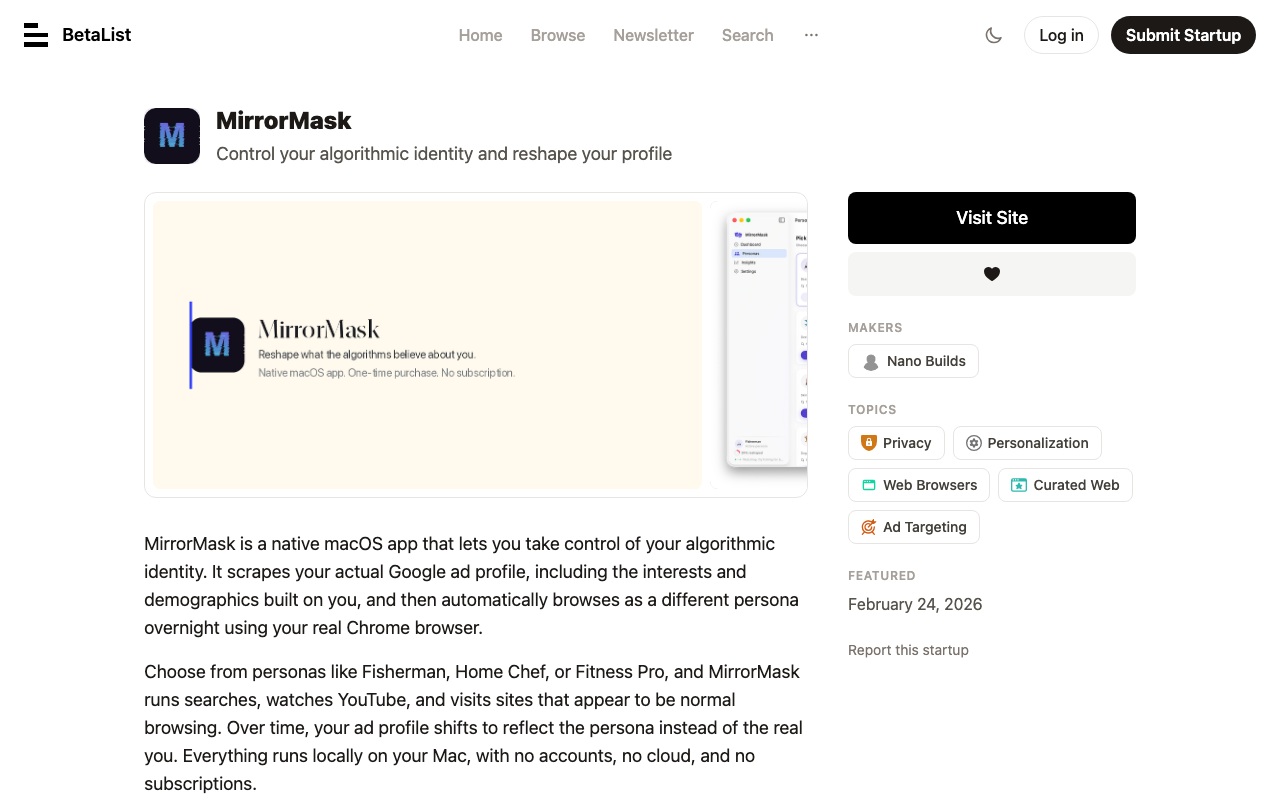The height and width of the screenshot is (800, 1280).
Task: Open the Browse navigation item
Action: click(558, 35)
